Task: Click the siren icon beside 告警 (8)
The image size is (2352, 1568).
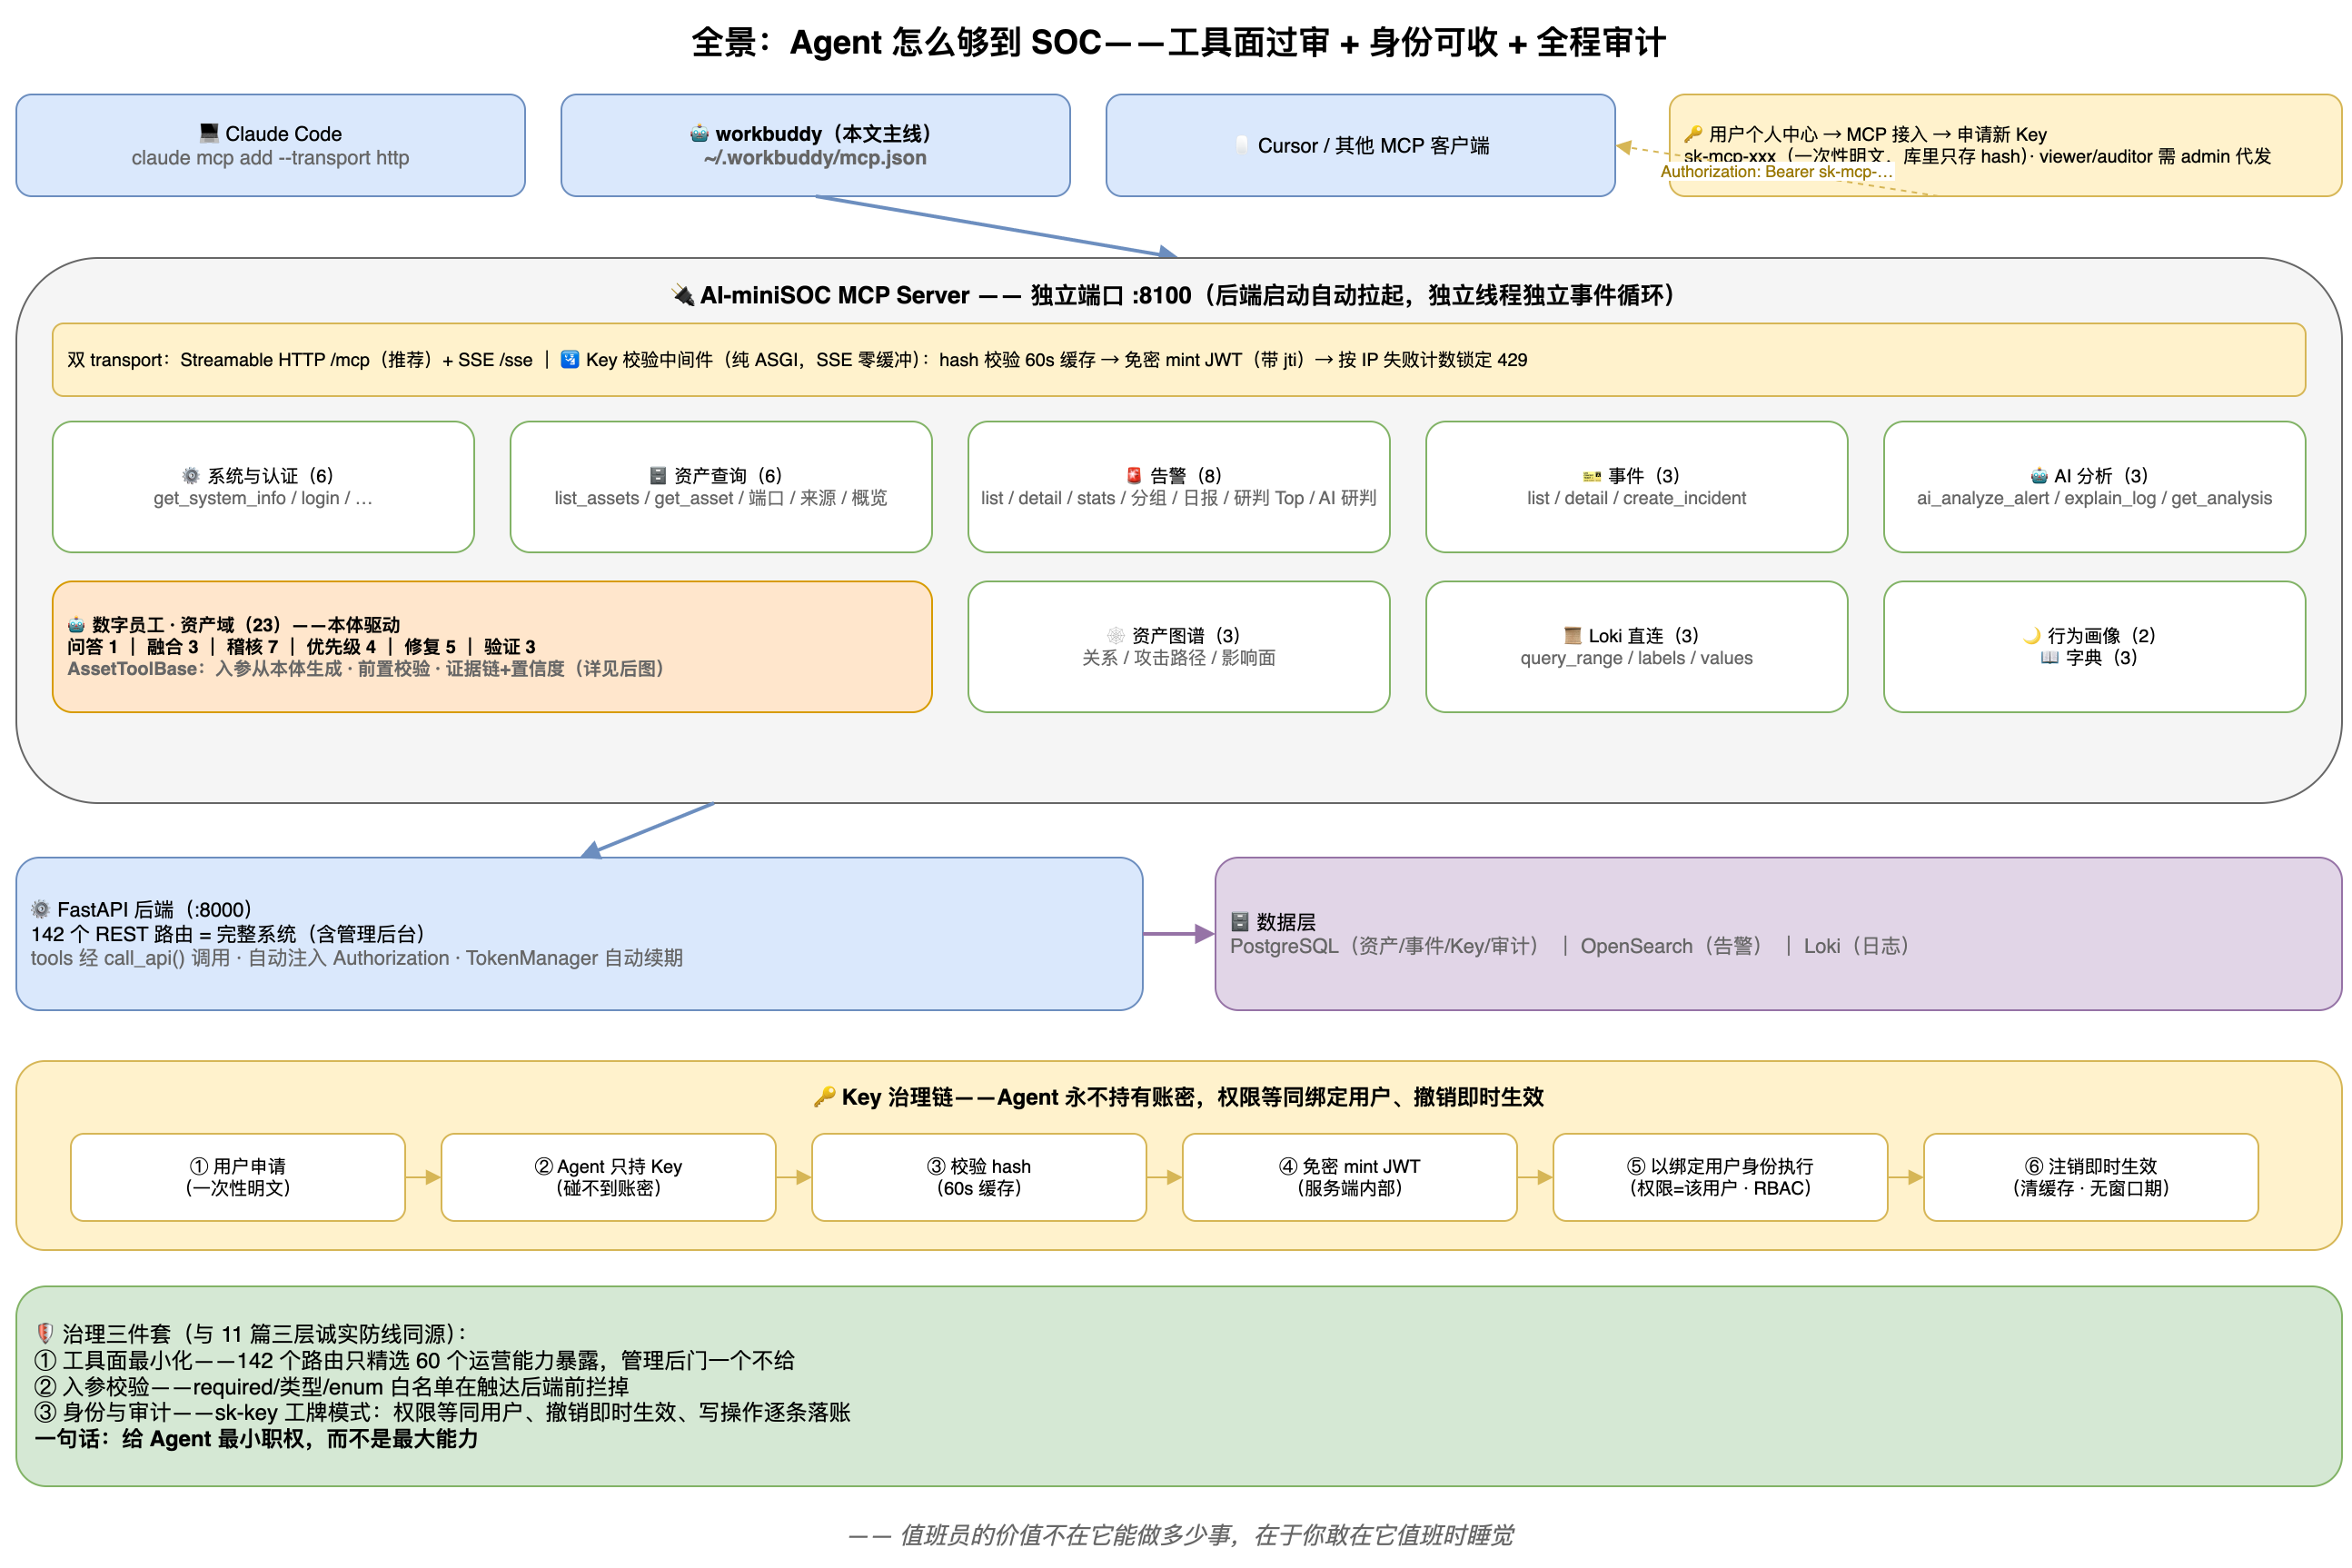Action: point(1133,475)
